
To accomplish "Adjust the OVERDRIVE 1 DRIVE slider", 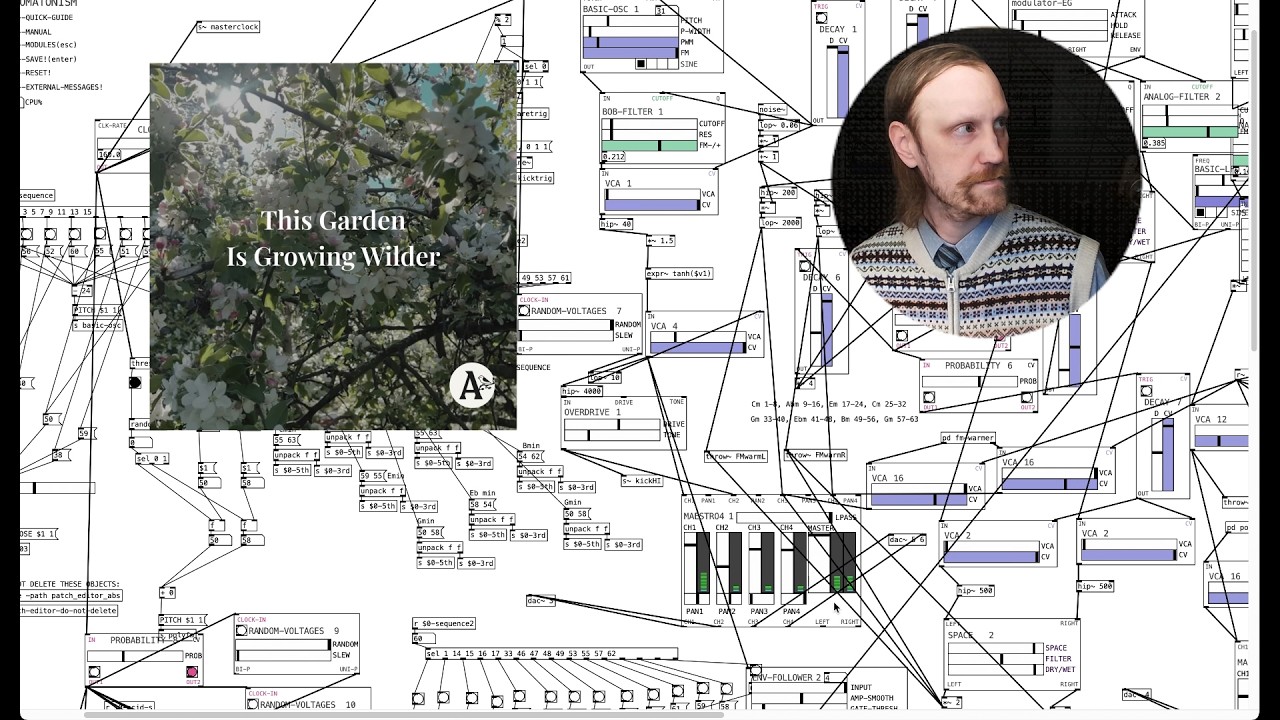I will [612, 425].
